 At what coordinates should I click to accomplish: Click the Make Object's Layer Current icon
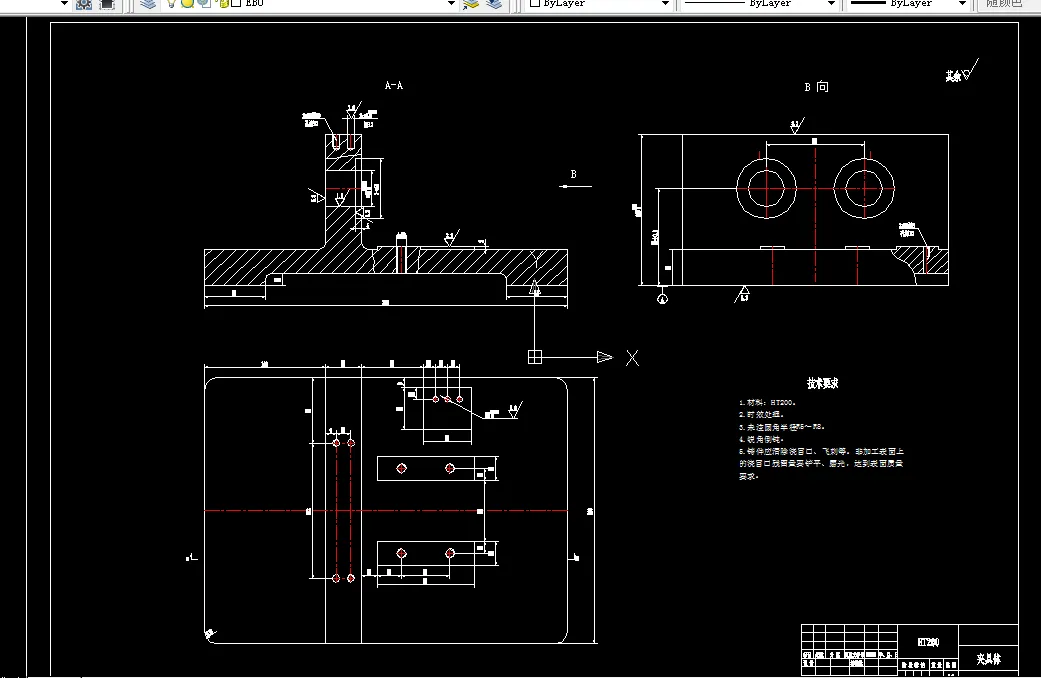[x=471, y=3]
